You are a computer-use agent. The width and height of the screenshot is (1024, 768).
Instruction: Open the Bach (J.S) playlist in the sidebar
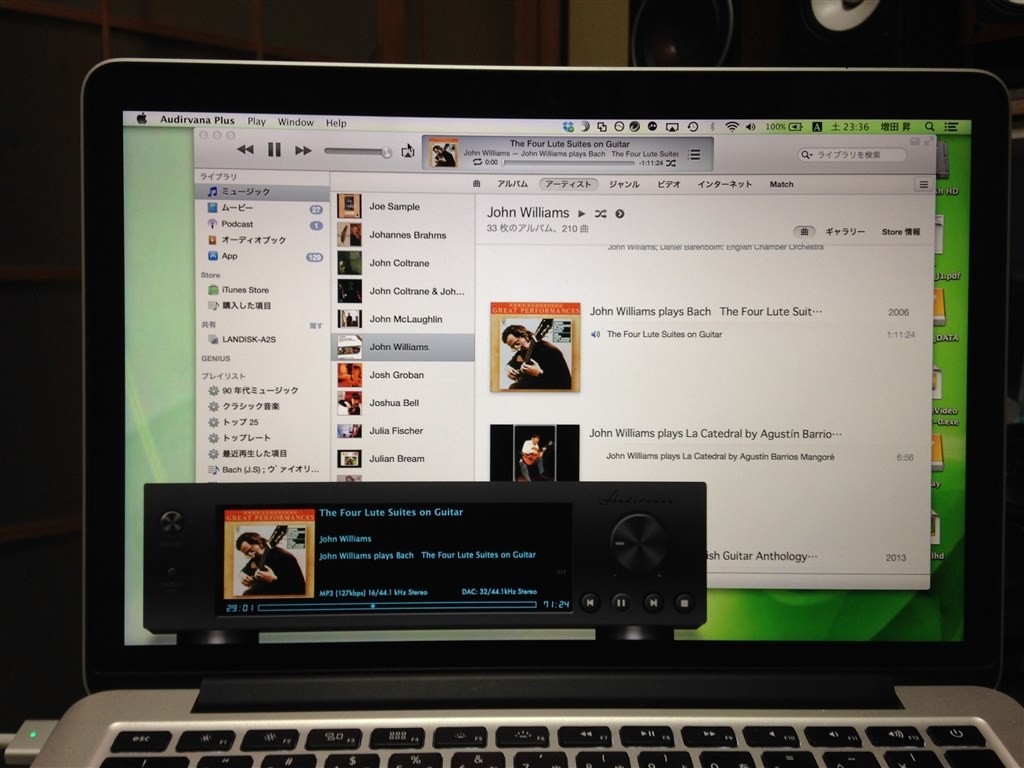click(x=263, y=470)
